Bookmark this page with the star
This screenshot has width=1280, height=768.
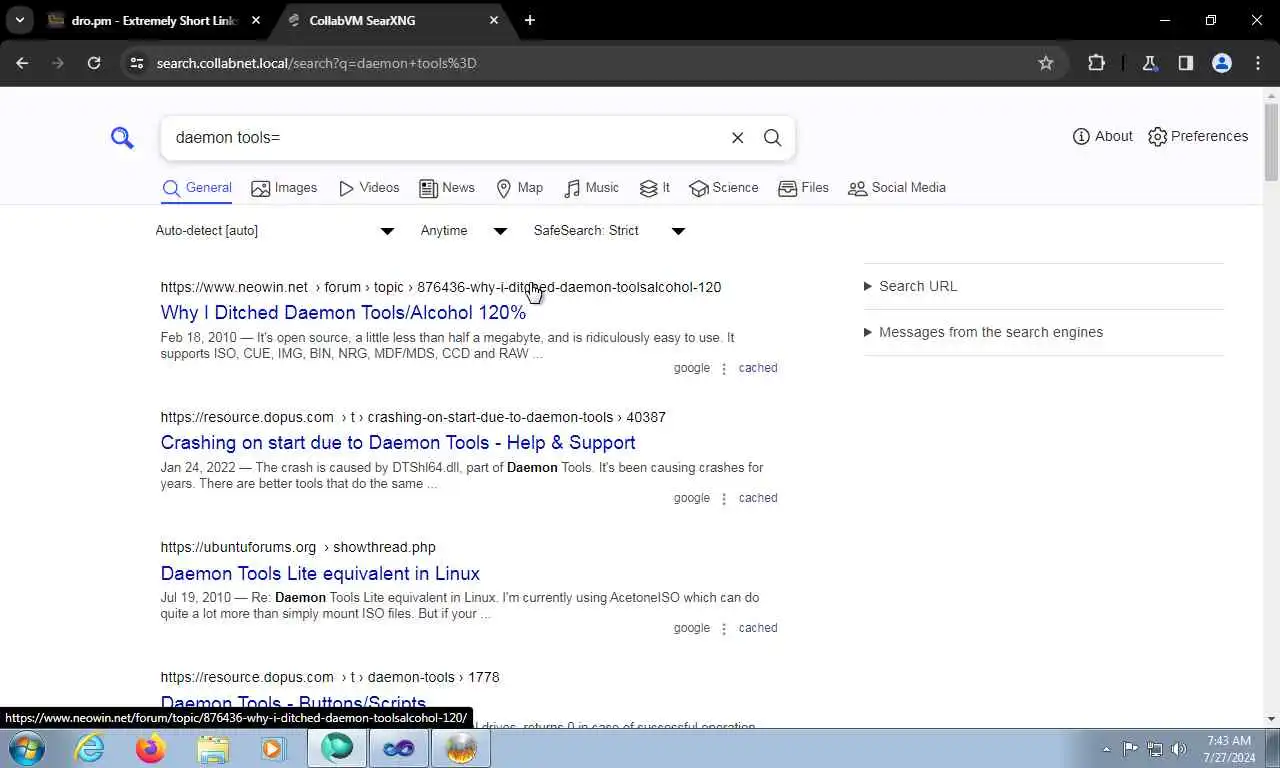click(1046, 63)
